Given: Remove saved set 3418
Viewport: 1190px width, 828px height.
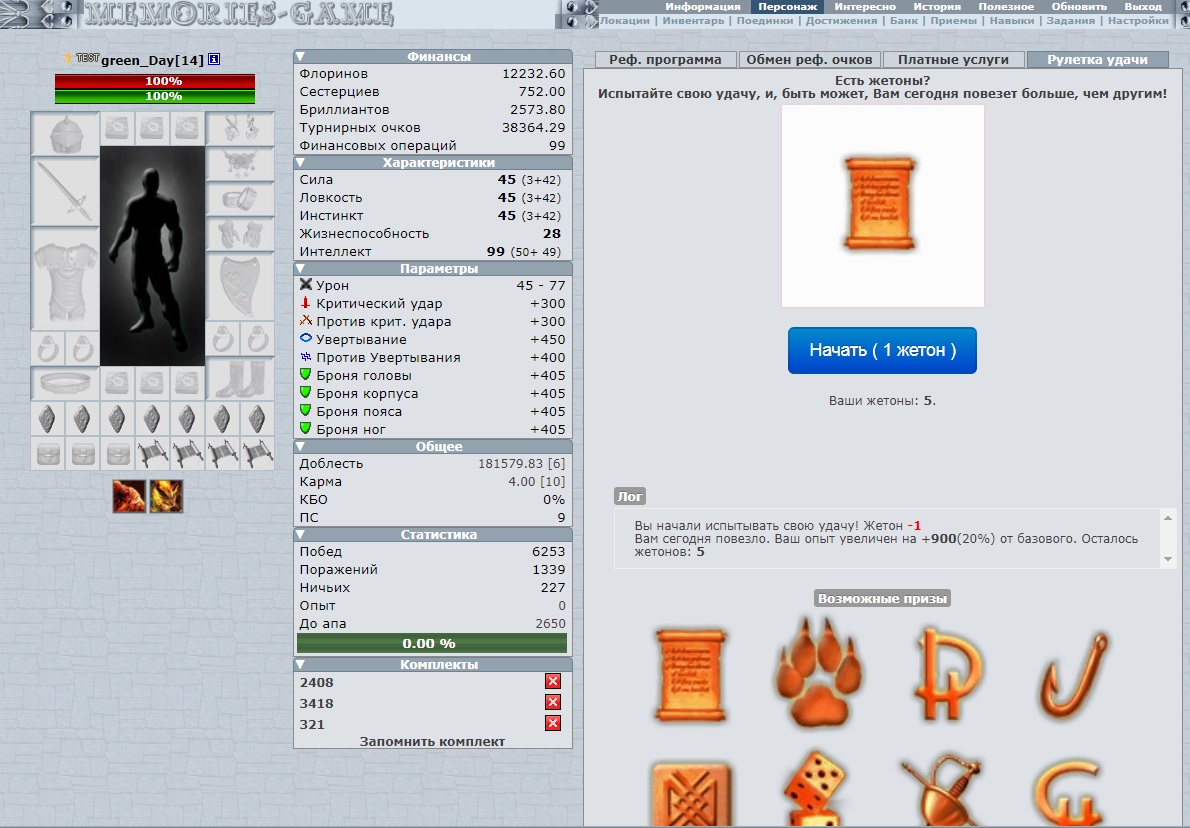Looking at the screenshot, I should point(553,703).
